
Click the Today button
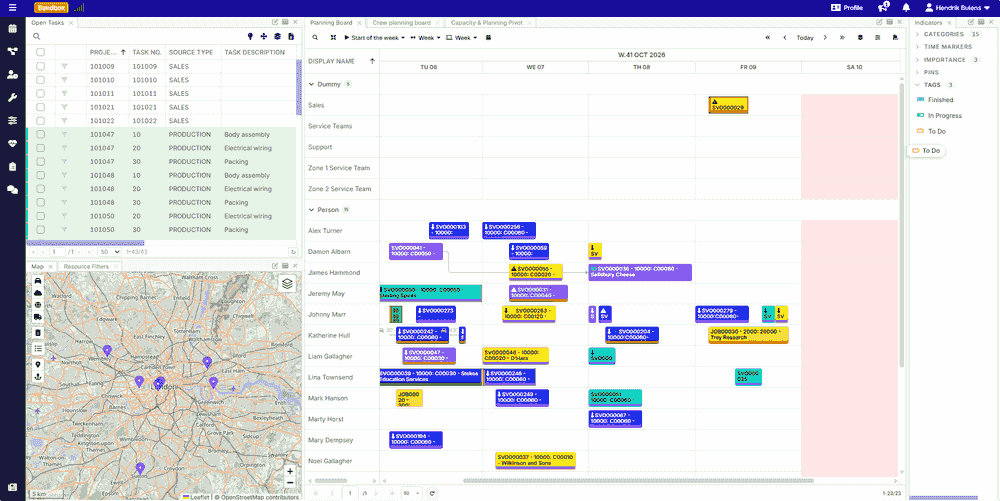(x=805, y=38)
